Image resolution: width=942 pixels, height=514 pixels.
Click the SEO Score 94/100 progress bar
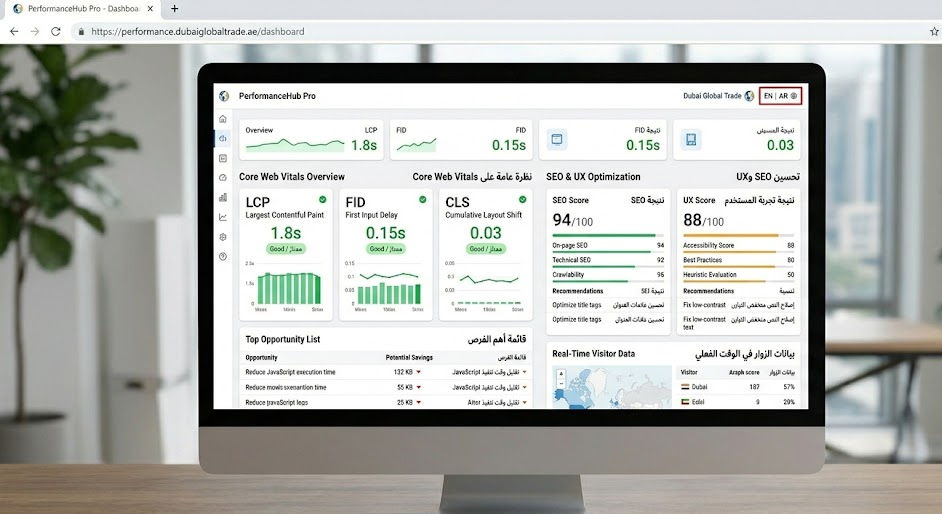point(608,235)
